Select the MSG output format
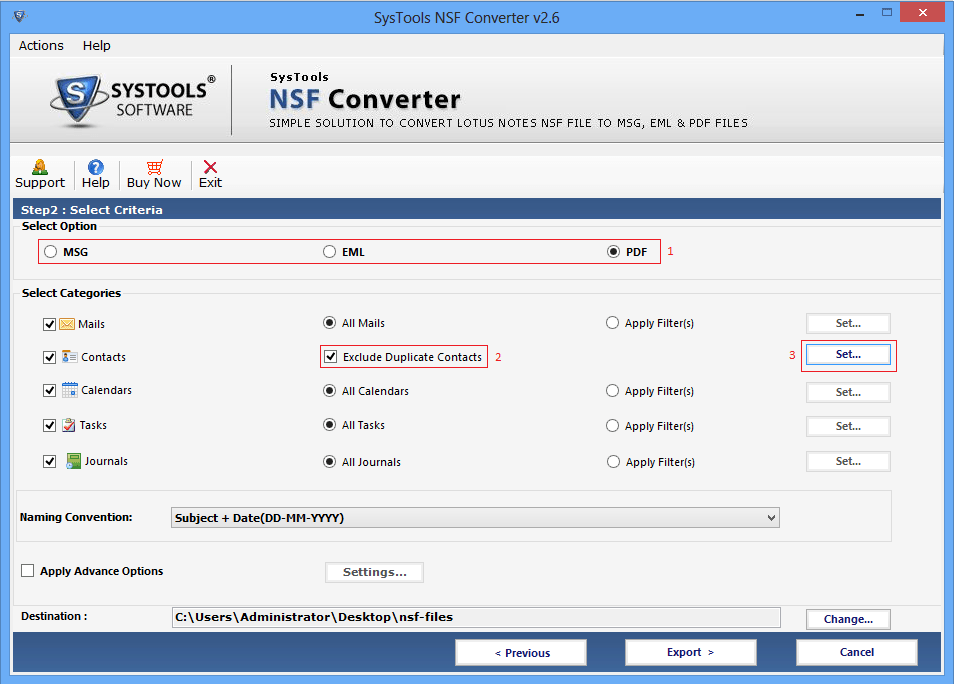 [x=50, y=251]
